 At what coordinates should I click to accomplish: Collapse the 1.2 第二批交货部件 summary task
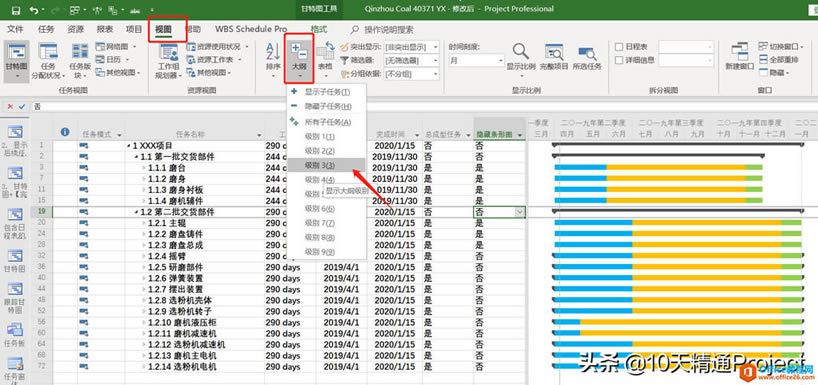136,212
